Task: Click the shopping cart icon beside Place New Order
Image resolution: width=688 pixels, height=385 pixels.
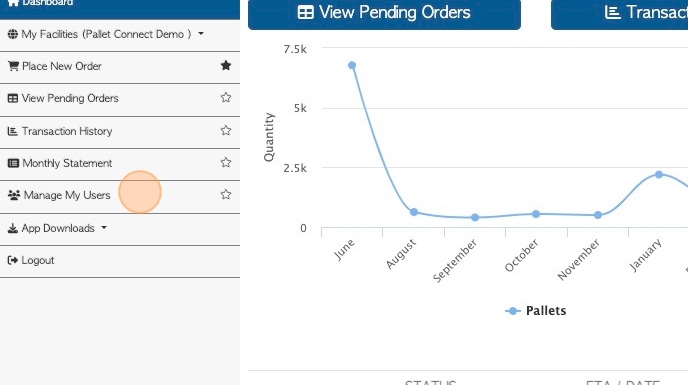Action: pos(13,66)
